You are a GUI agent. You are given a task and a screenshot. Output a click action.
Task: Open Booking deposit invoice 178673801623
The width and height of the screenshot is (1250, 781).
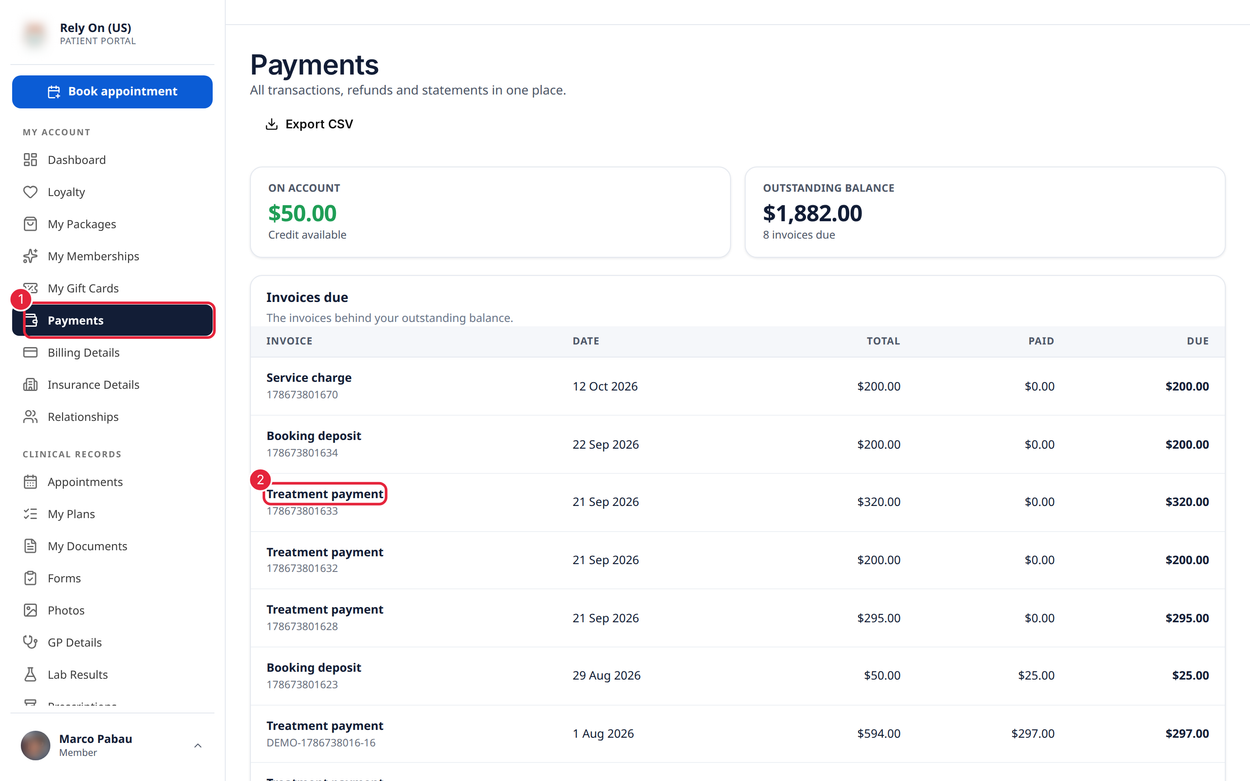[737, 676]
